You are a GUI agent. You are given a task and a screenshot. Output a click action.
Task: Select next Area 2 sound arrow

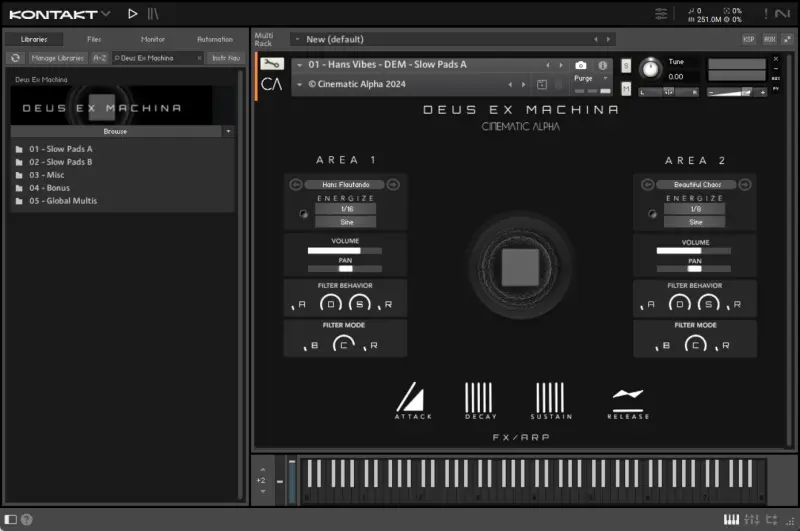(x=745, y=184)
